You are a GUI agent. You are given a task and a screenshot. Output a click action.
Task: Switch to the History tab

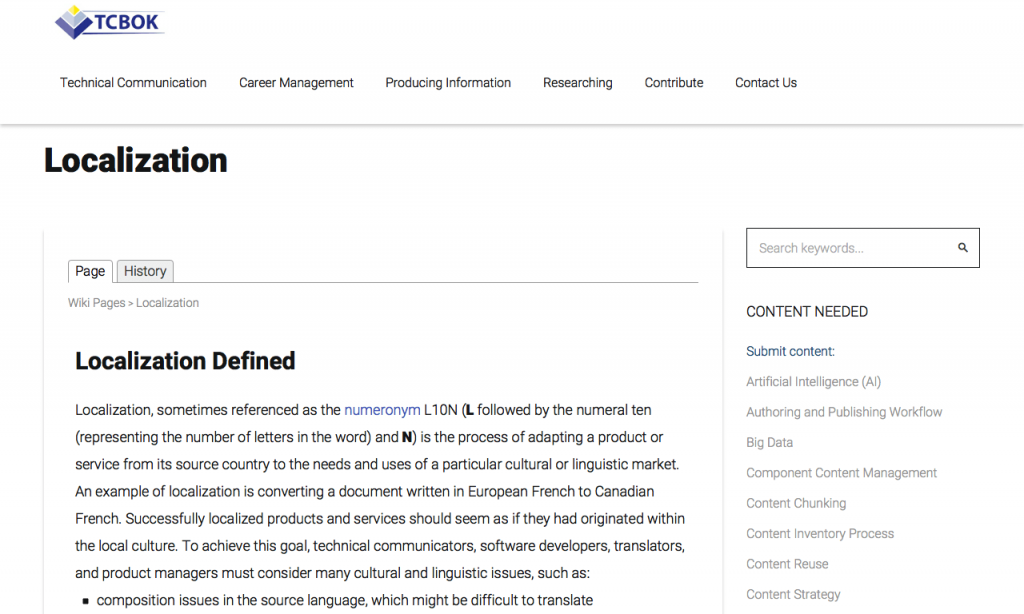pyautogui.click(x=144, y=271)
